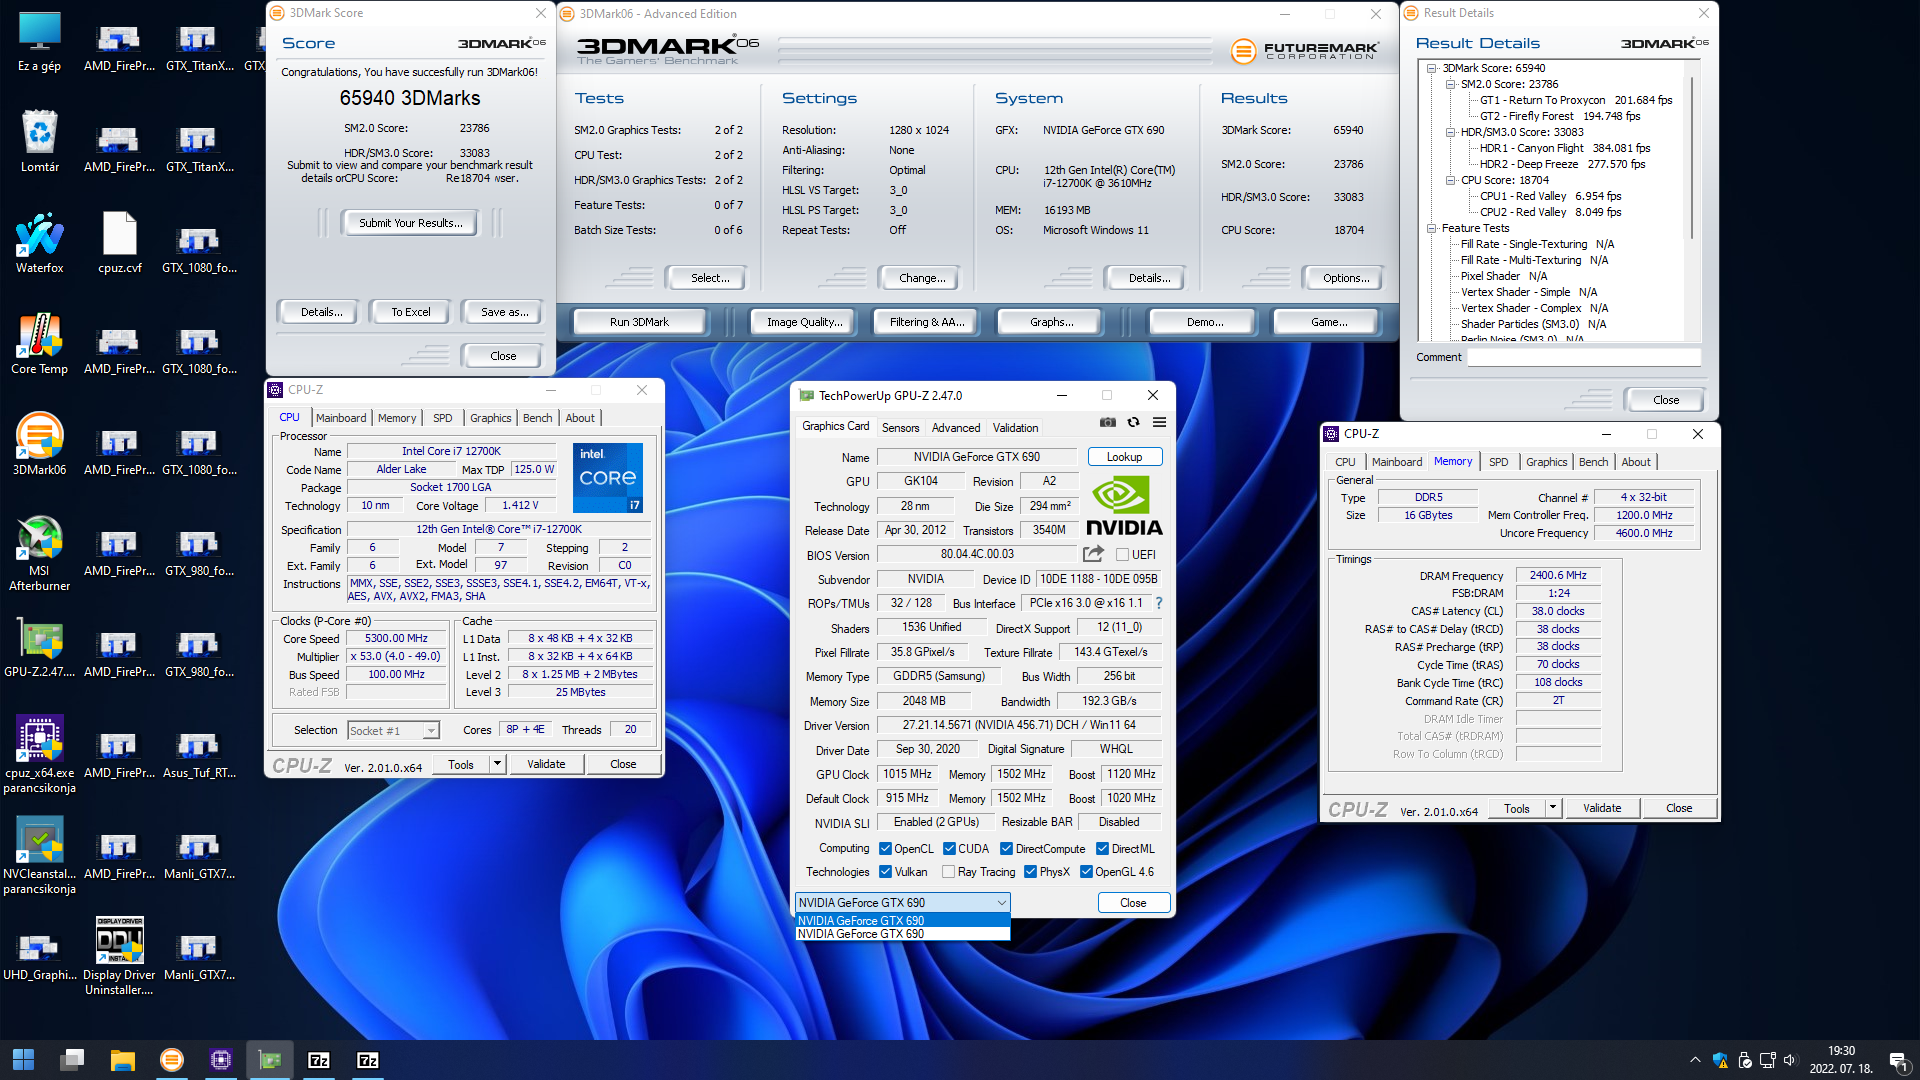Select the cpuz.cvf file icon
The height and width of the screenshot is (1080, 1920).
119,243
